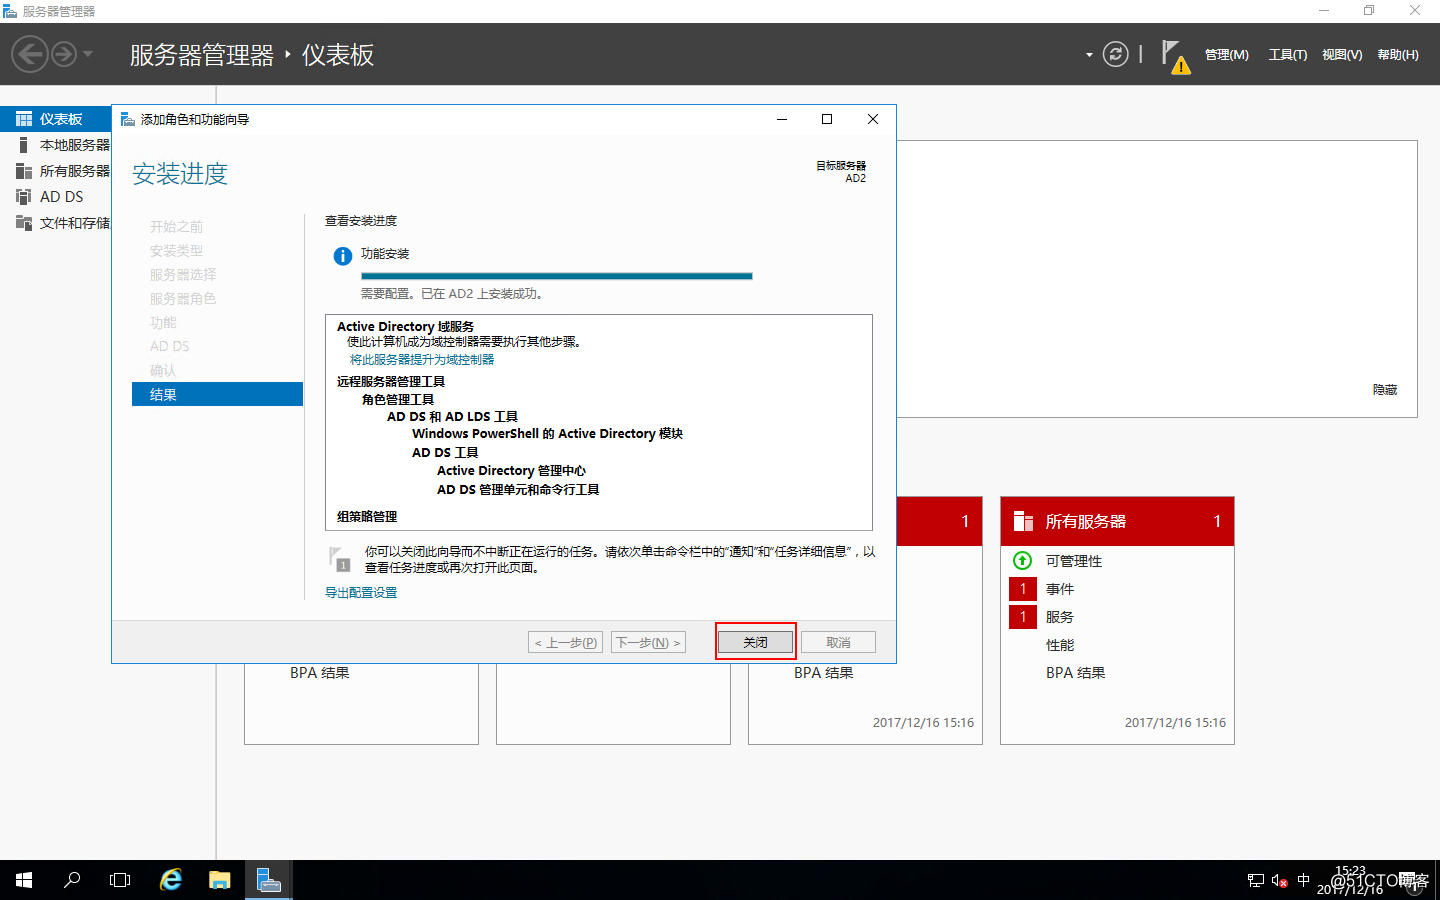Select the 开始之前 wizard step
Image resolution: width=1440 pixels, height=900 pixels.
[176, 226]
